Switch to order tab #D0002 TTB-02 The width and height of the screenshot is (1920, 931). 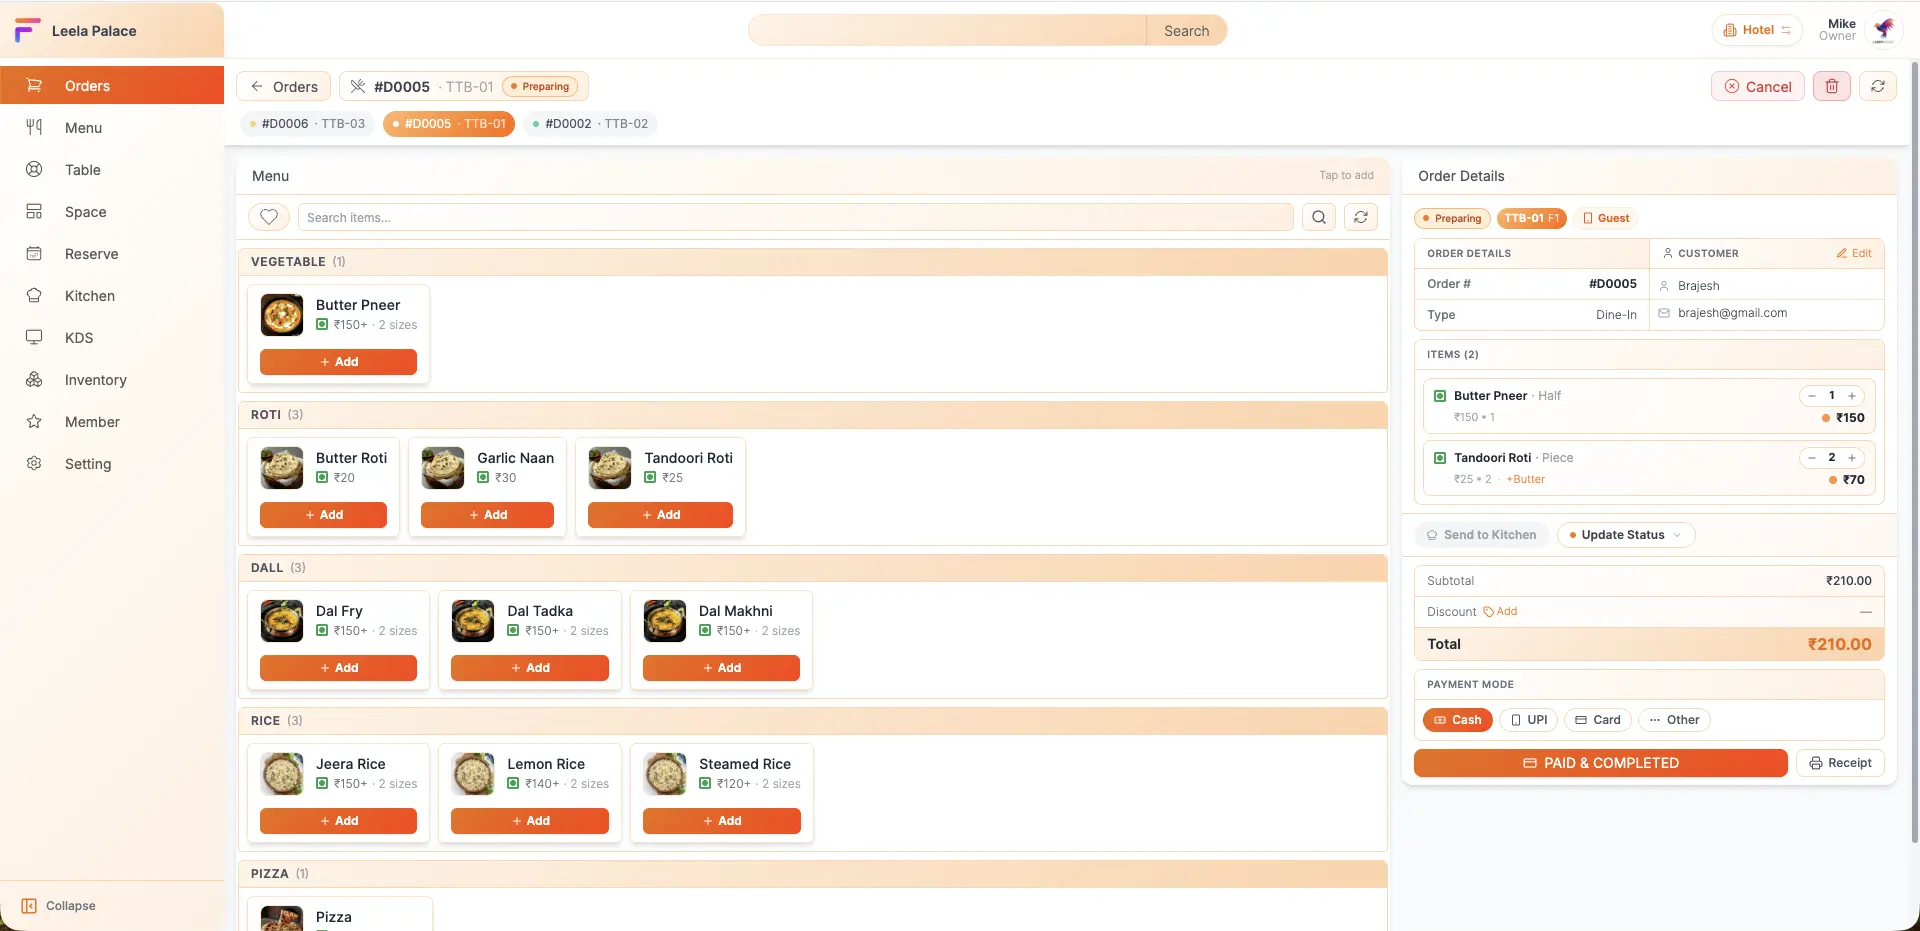coord(590,123)
